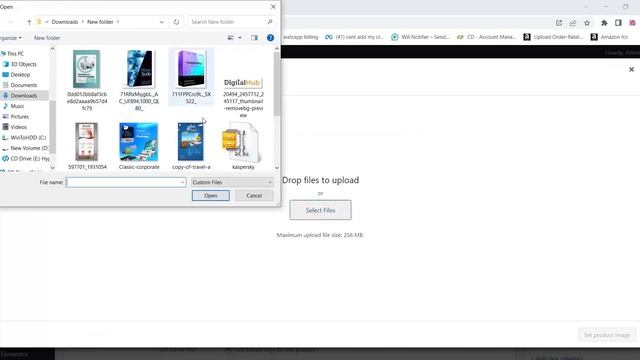The width and height of the screenshot is (640, 360).
Task: Select Downloads in navigation pane
Action: [20, 96]
